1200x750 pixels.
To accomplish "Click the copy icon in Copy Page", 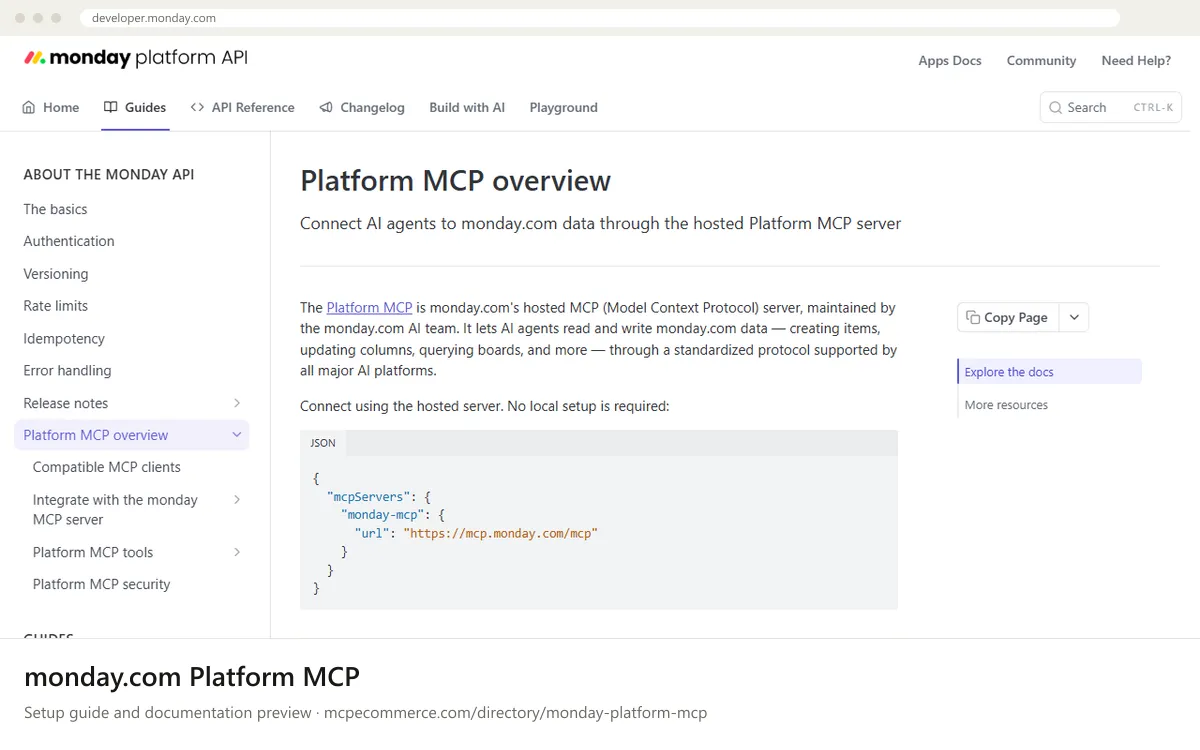I will [973, 317].
